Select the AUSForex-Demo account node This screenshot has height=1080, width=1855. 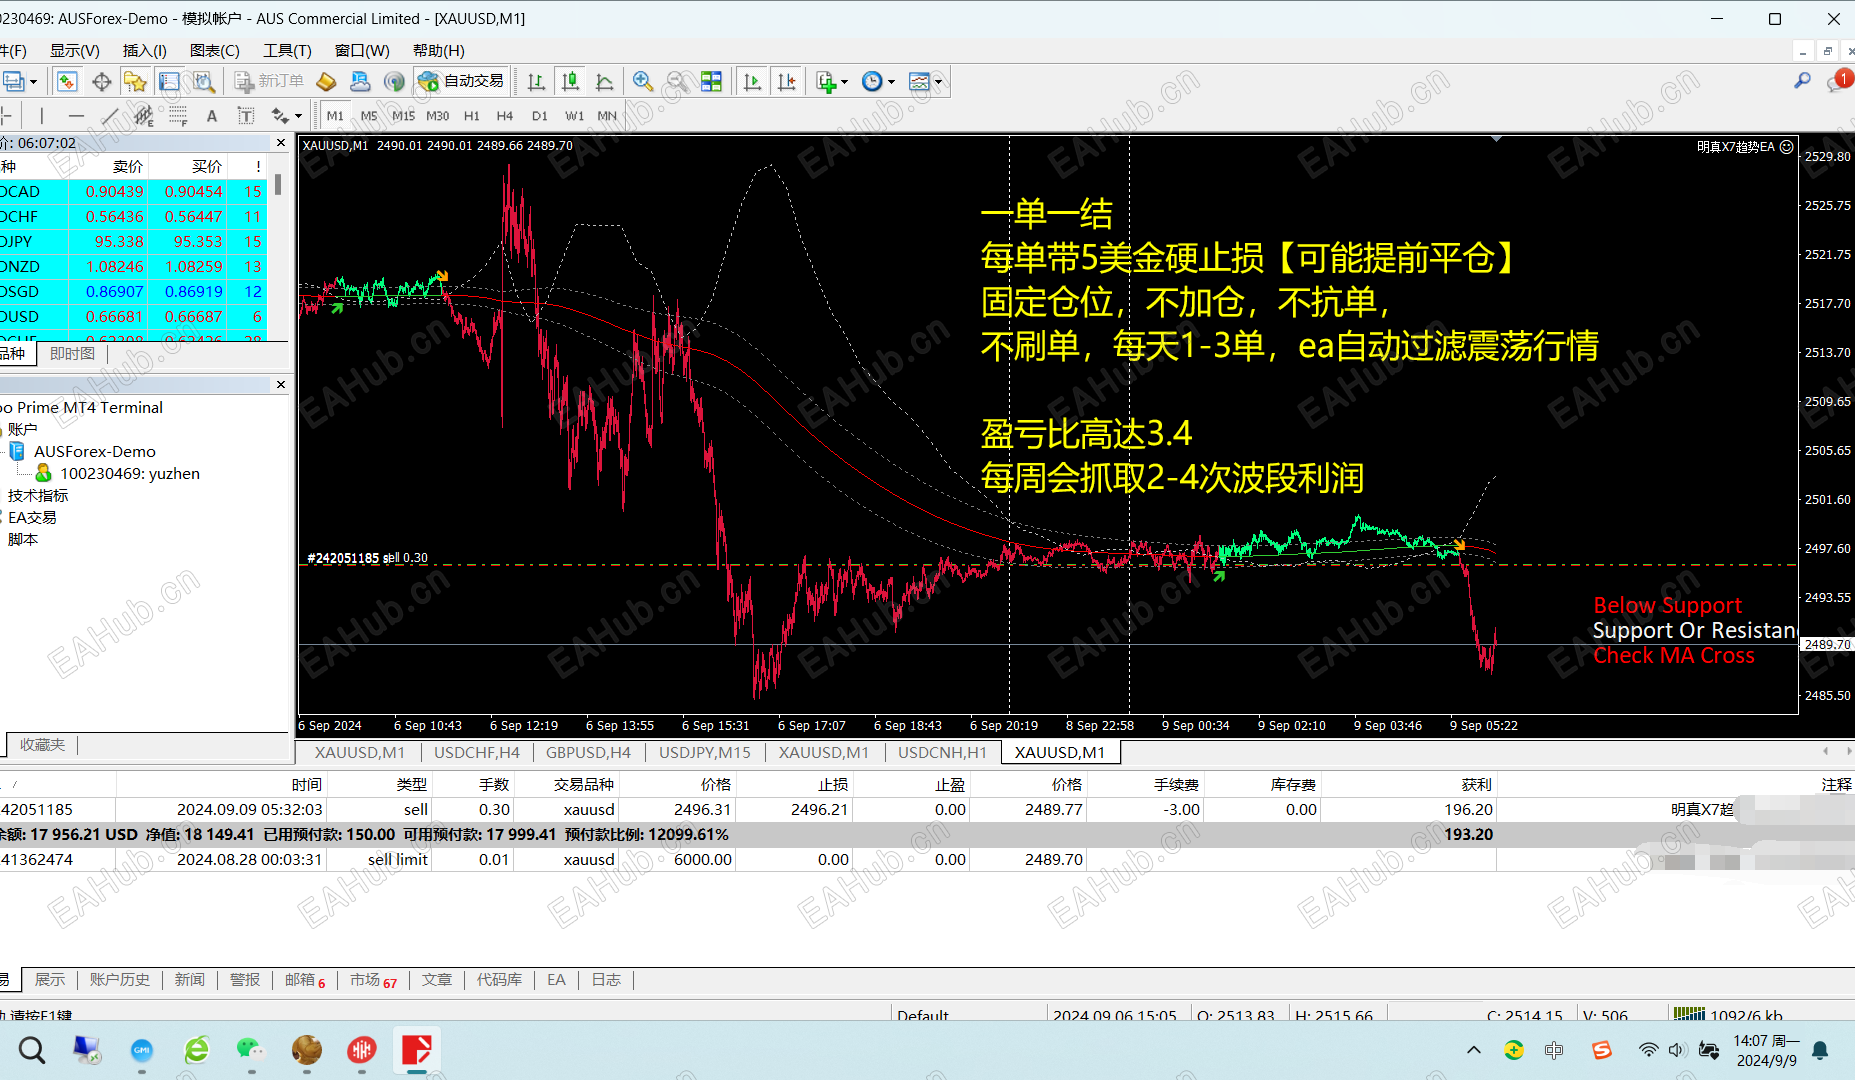click(x=95, y=451)
